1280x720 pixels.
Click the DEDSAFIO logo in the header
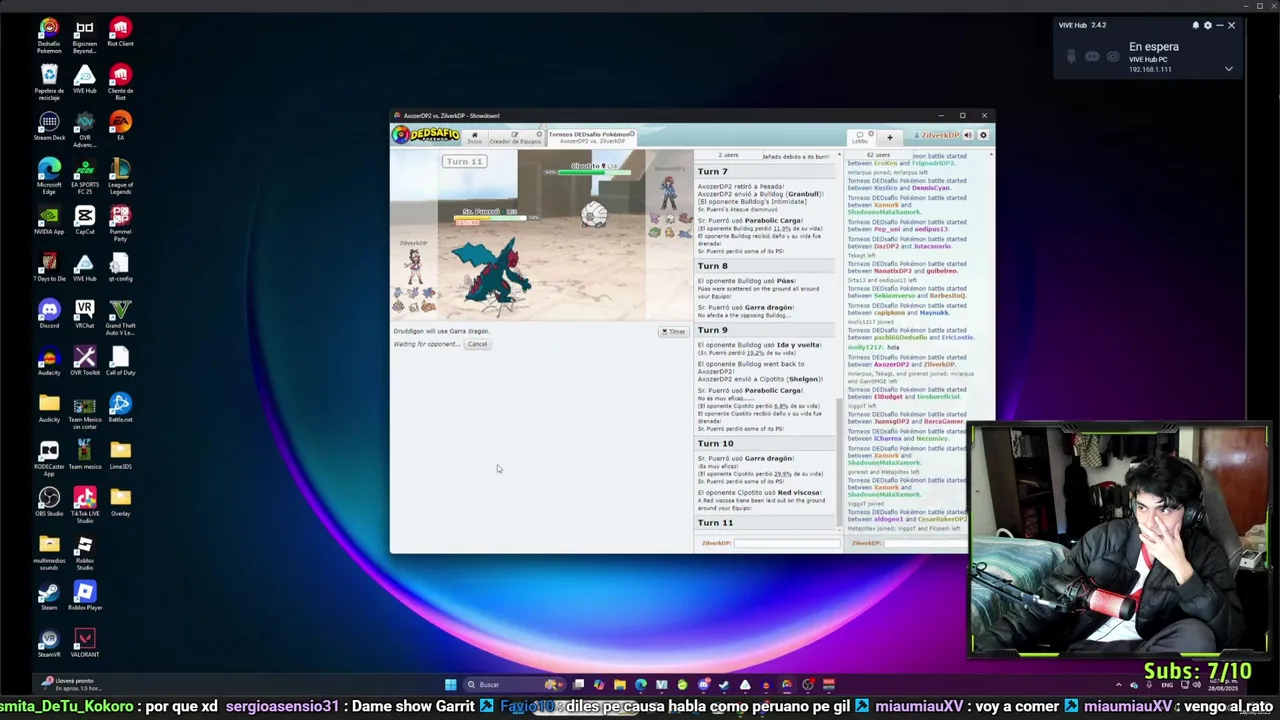click(x=426, y=135)
